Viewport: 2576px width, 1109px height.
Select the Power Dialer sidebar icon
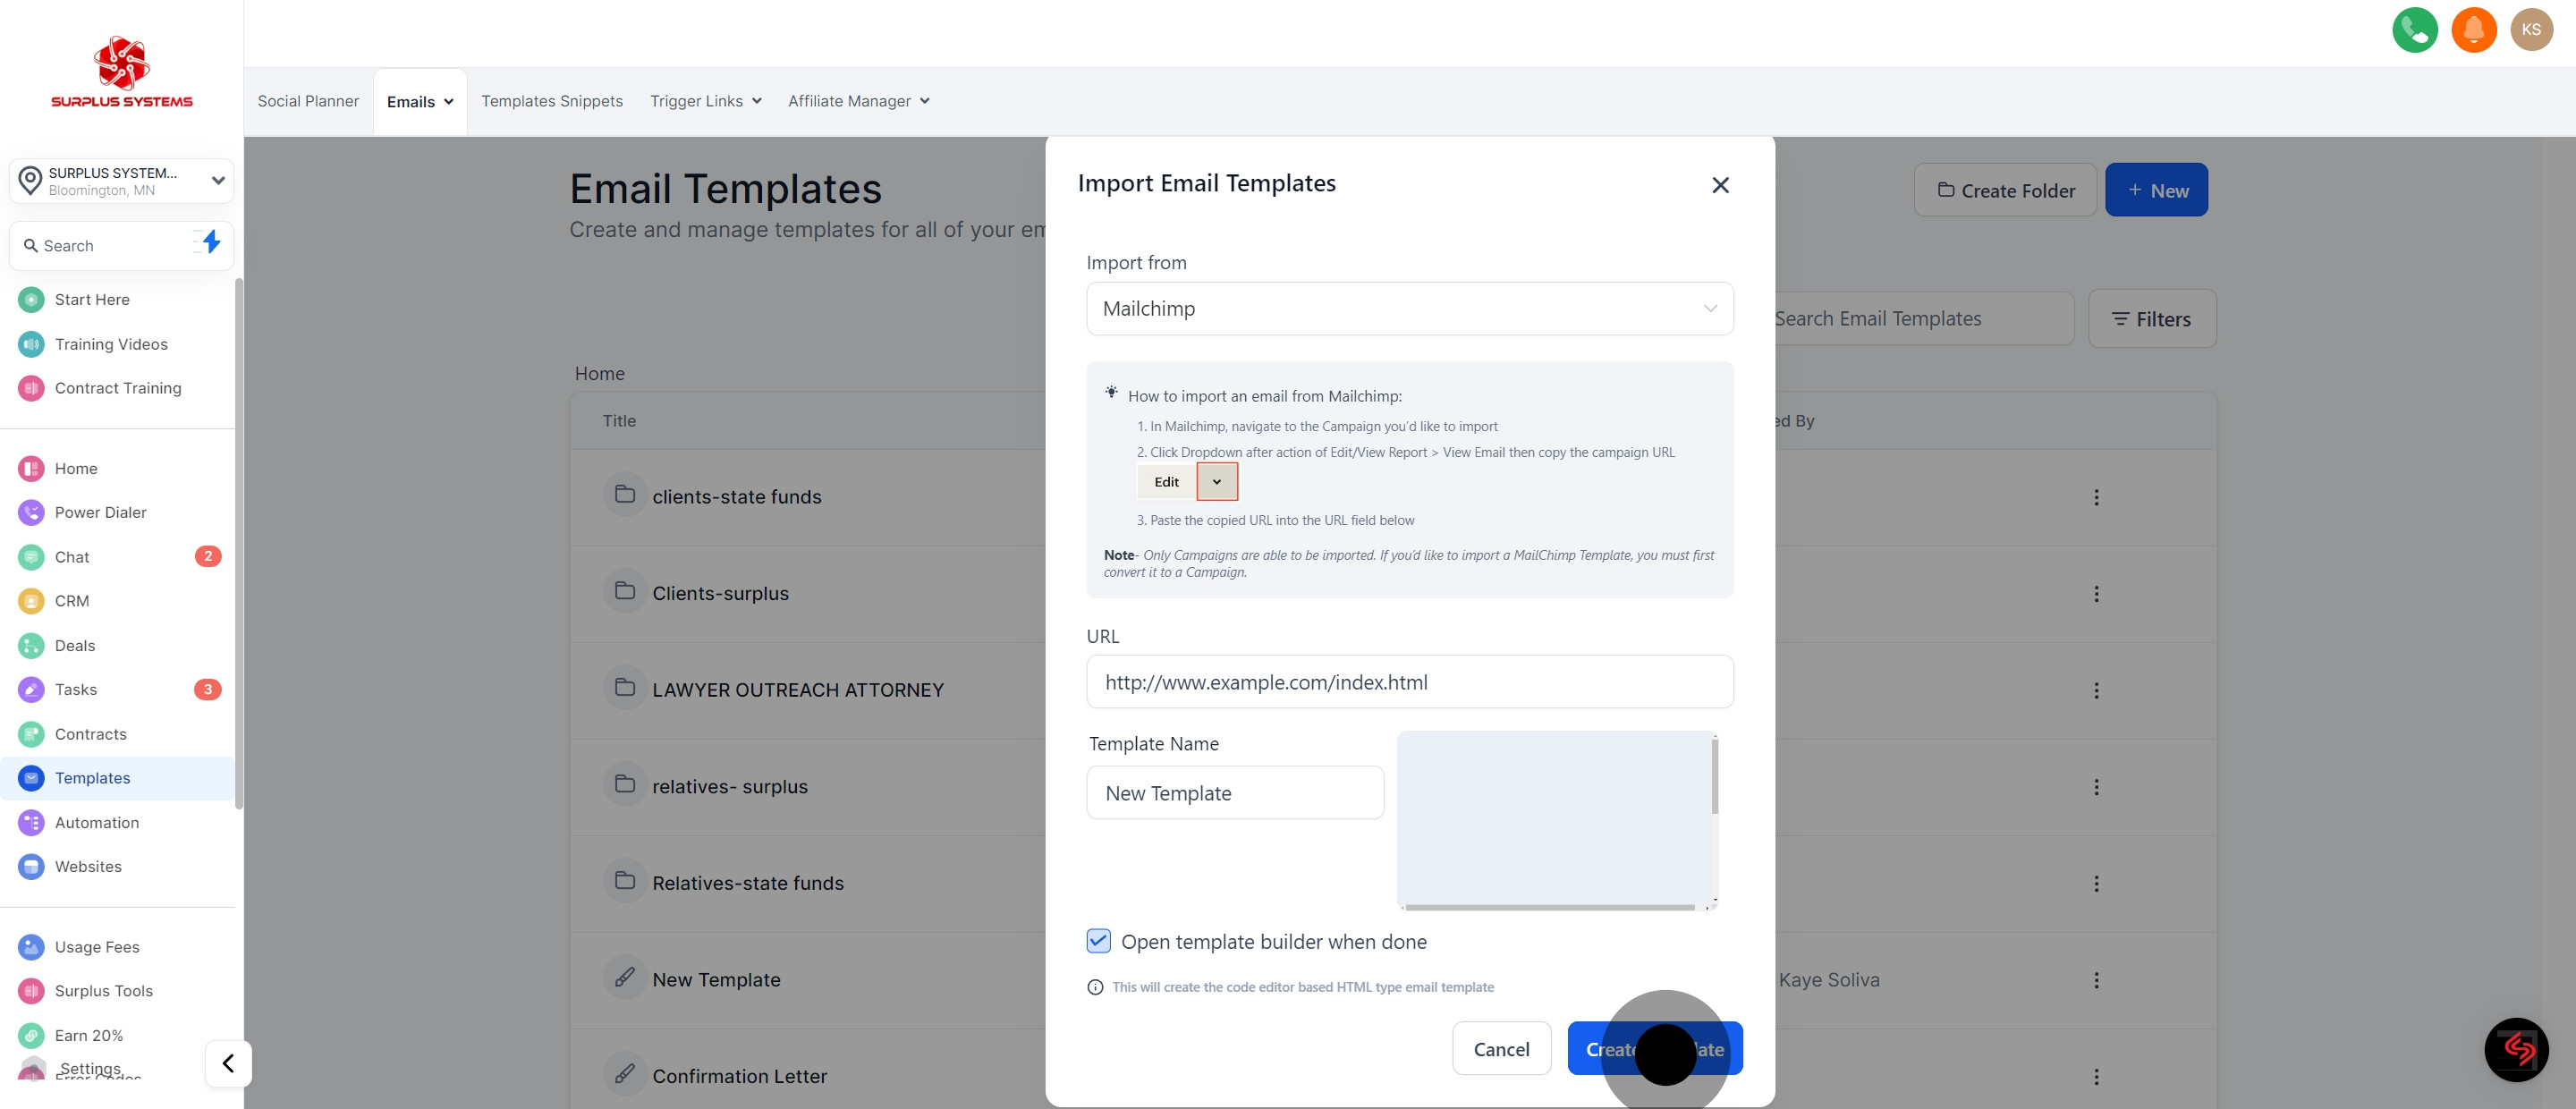click(30, 512)
